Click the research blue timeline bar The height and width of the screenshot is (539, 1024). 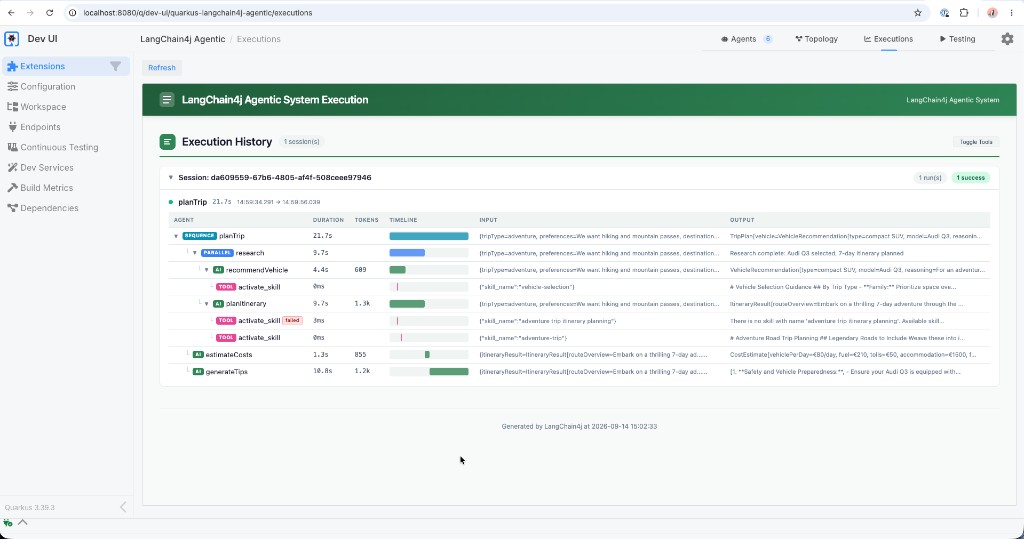[x=407, y=253]
